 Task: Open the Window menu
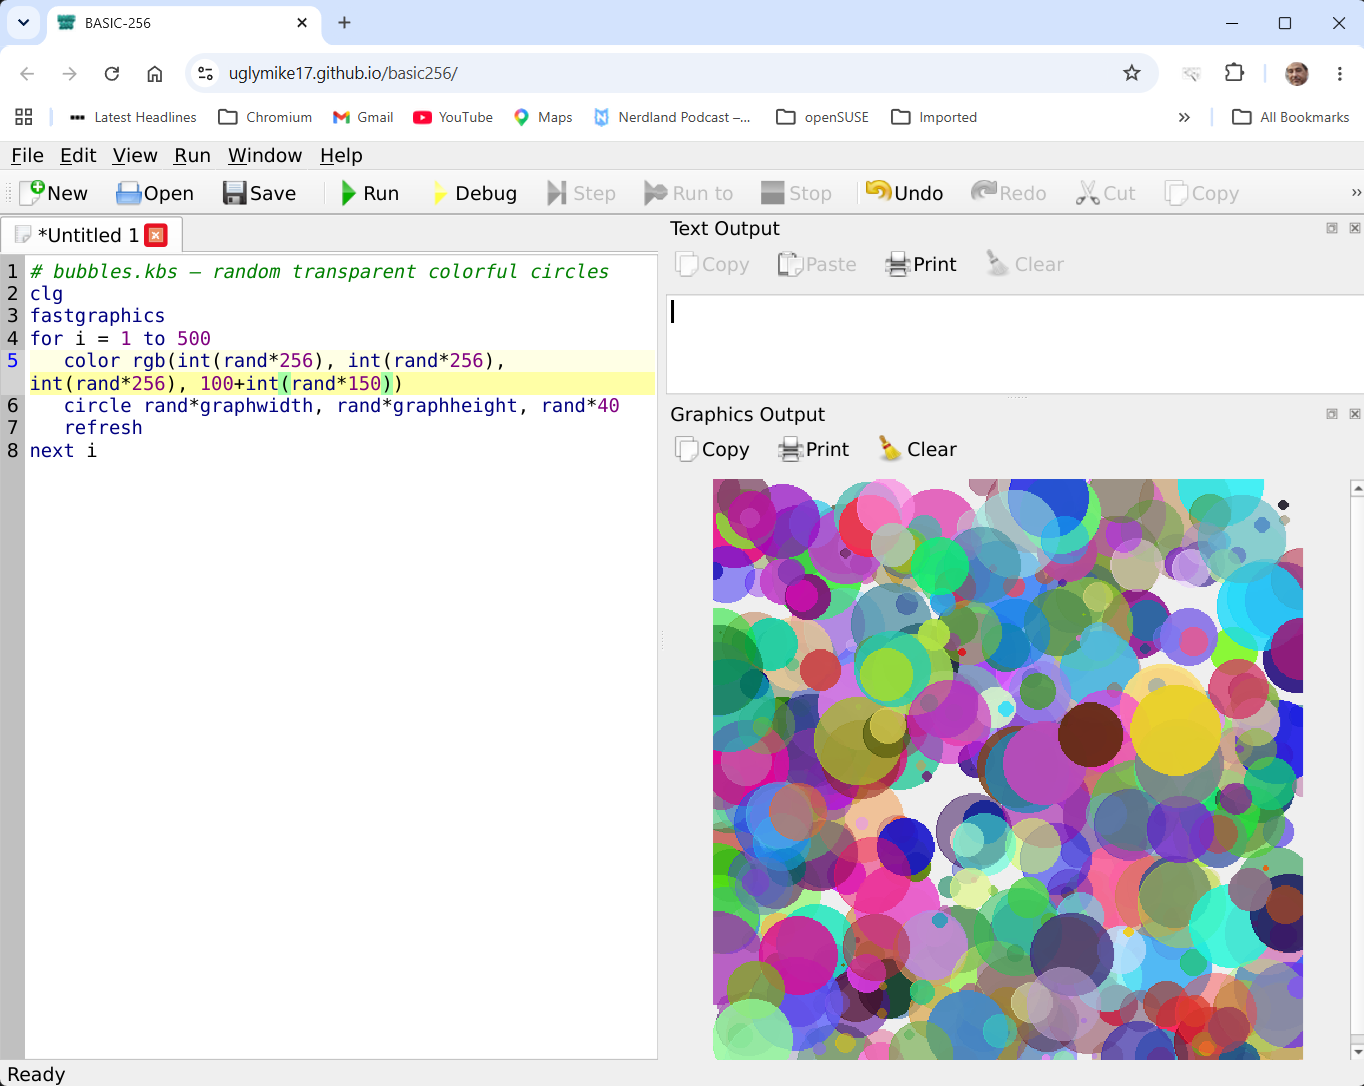pyautogui.click(x=265, y=155)
